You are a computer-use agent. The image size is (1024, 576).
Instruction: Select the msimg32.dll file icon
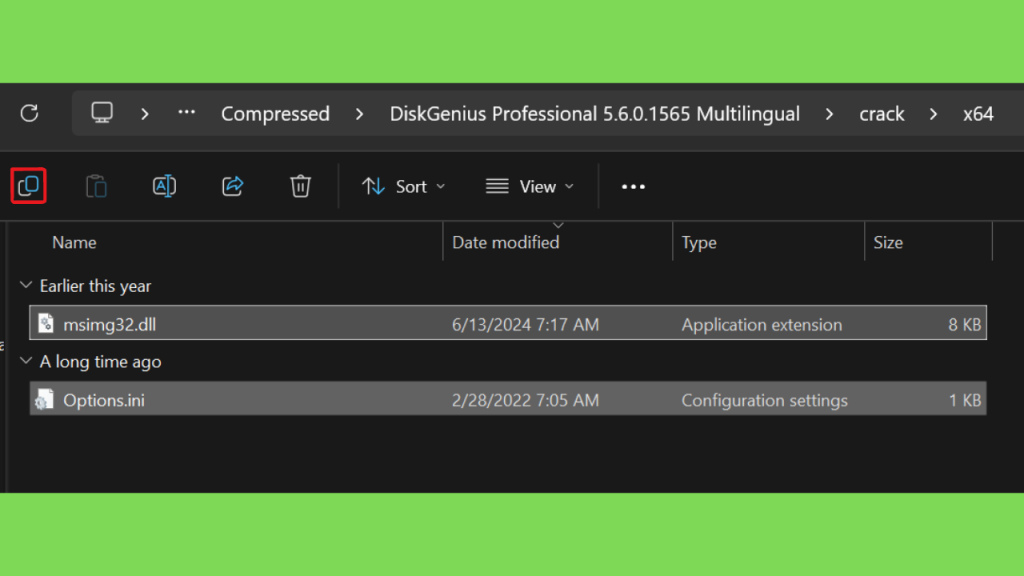[x=46, y=323]
